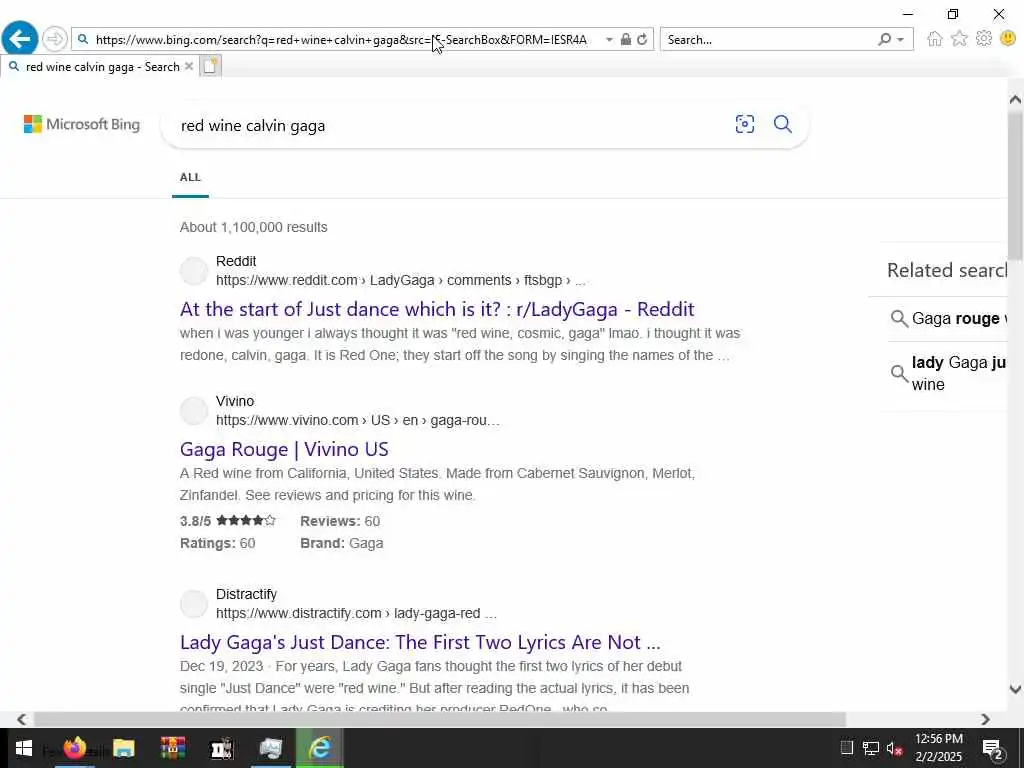Click the browser Forward arrow button
The height and width of the screenshot is (768, 1024).
pos(55,39)
